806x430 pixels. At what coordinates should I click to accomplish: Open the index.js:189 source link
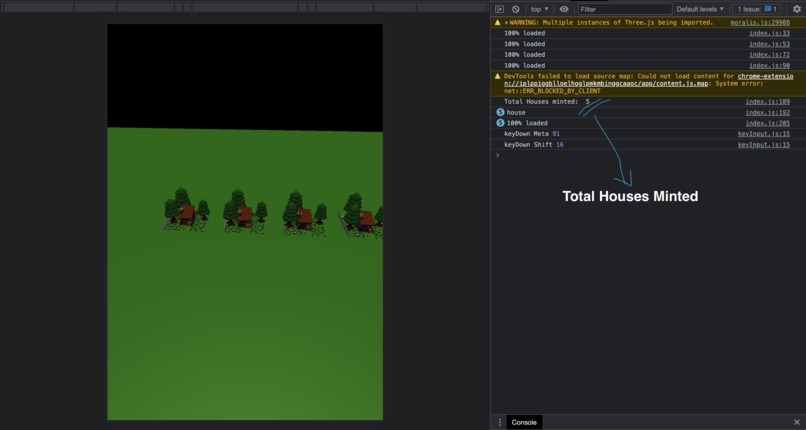pos(767,102)
